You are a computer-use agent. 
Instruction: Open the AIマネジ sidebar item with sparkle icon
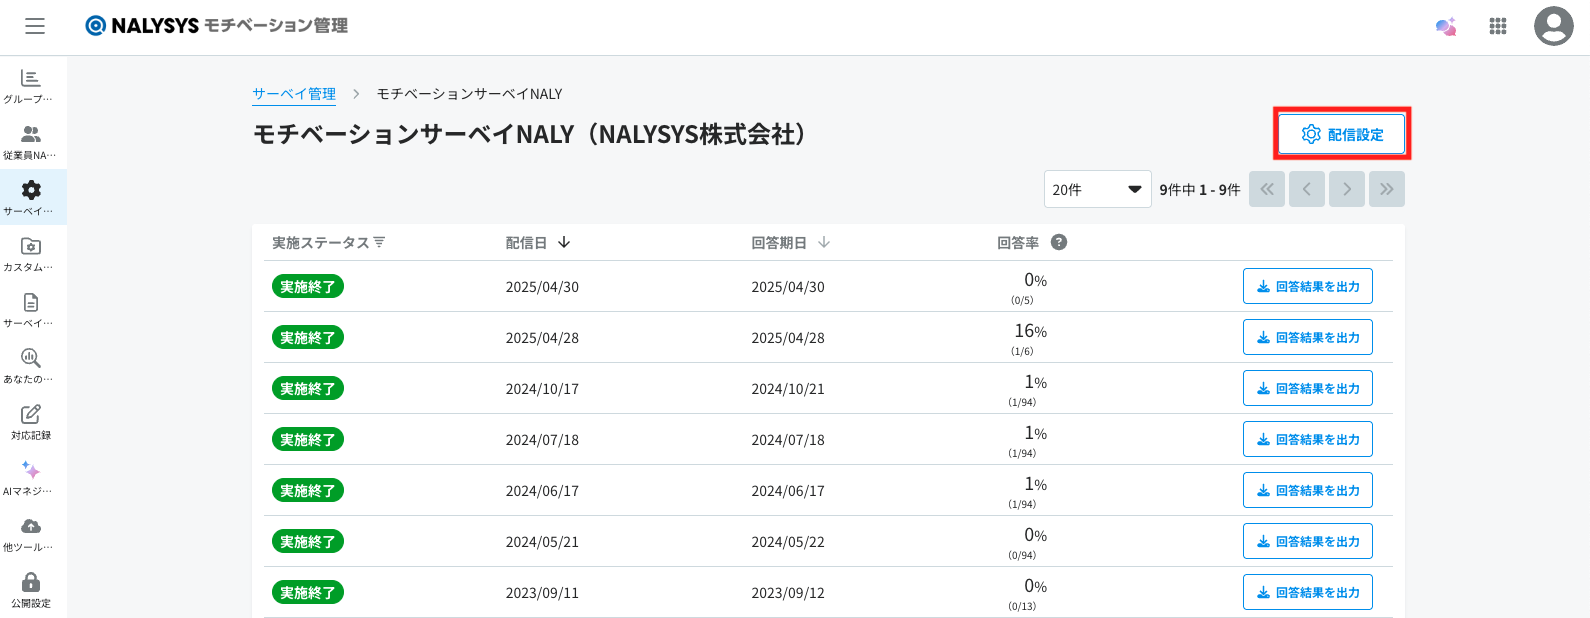point(31,478)
